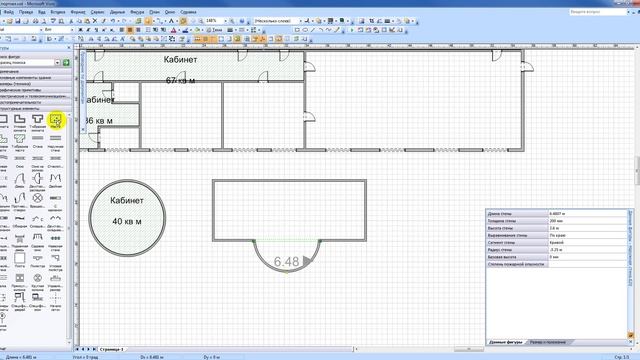Screen dimensions: 640x360
Task: Toggle the highlighted Center alignment button
Action: pyautogui.click(x=130, y=30)
